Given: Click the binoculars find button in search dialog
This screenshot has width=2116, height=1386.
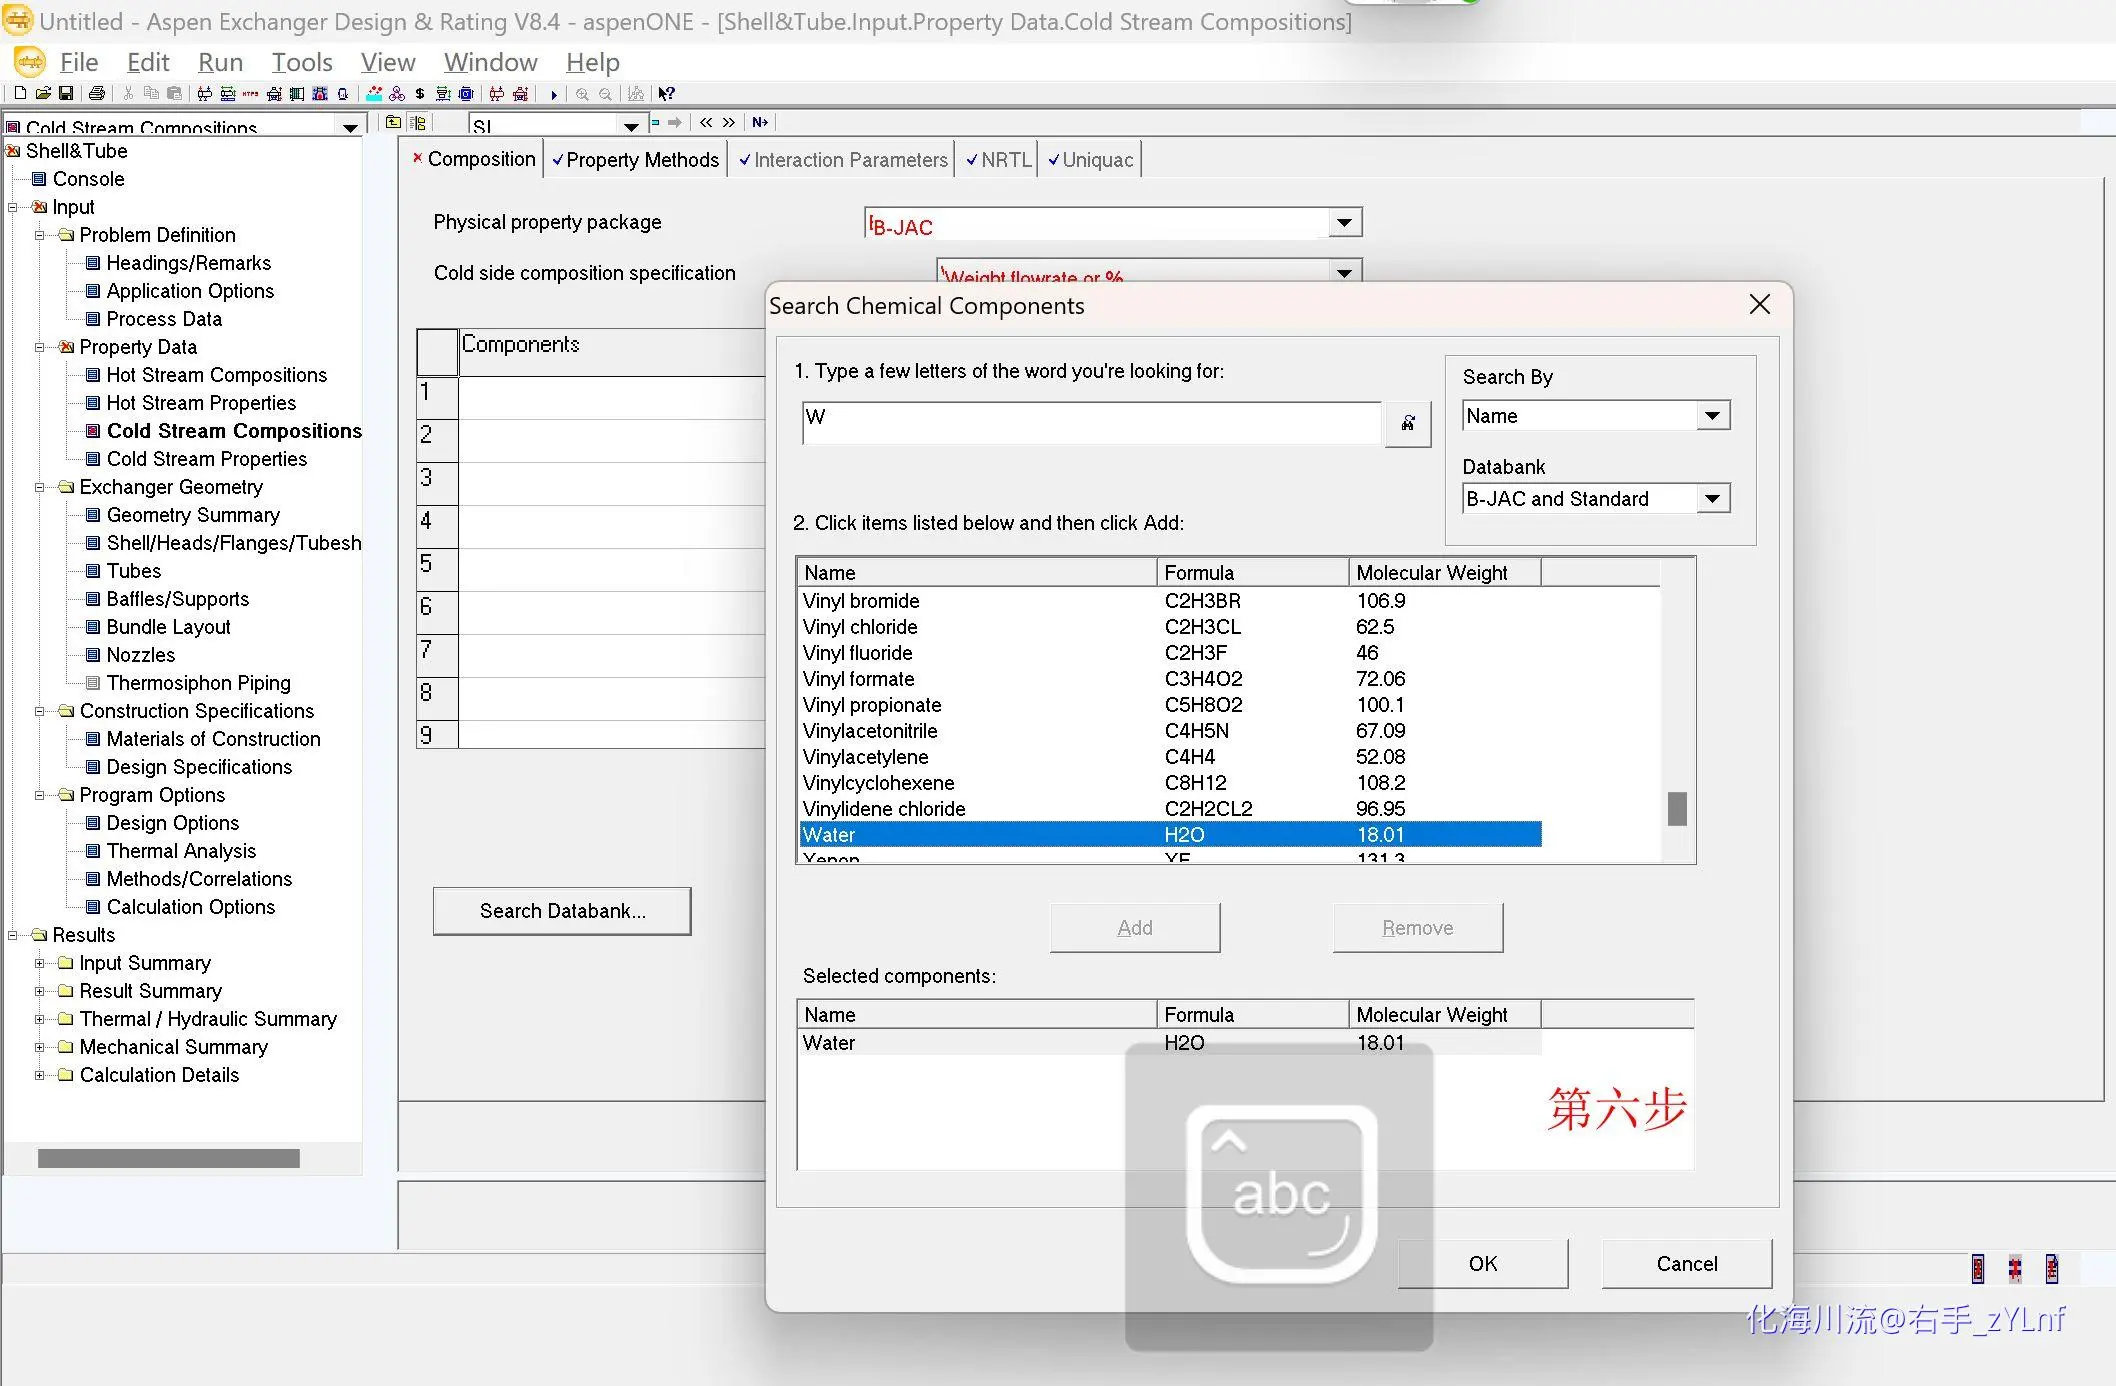Looking at the screenshot, I should point(1408,423).
